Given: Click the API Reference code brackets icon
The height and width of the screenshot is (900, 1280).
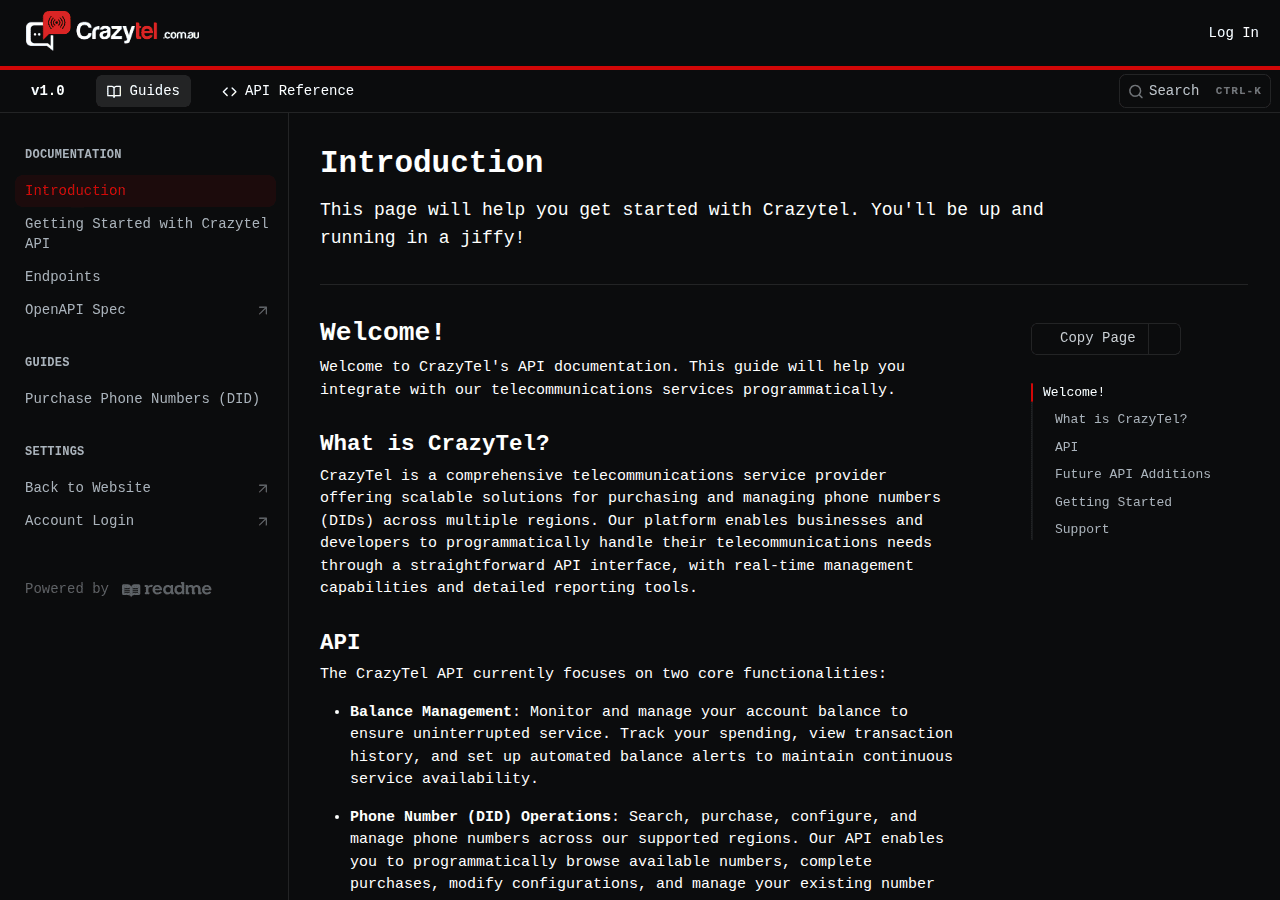Looking at the screenshot, I should [229, 91].
